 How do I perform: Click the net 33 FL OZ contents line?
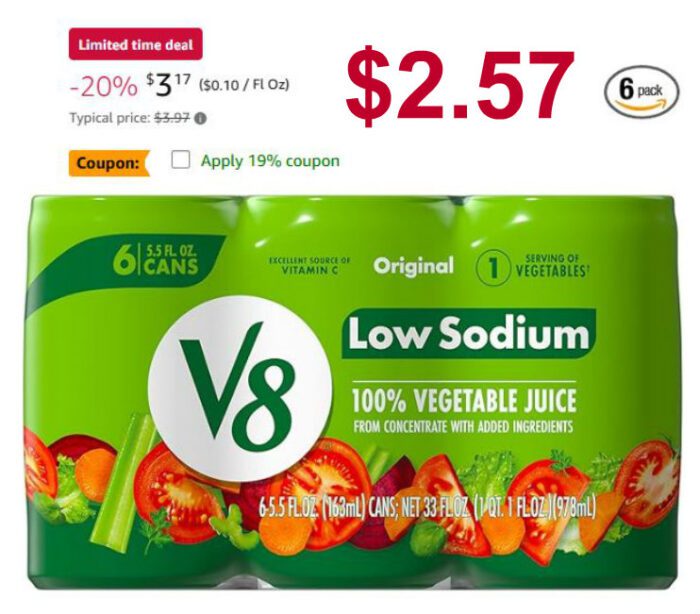[427, 506]
